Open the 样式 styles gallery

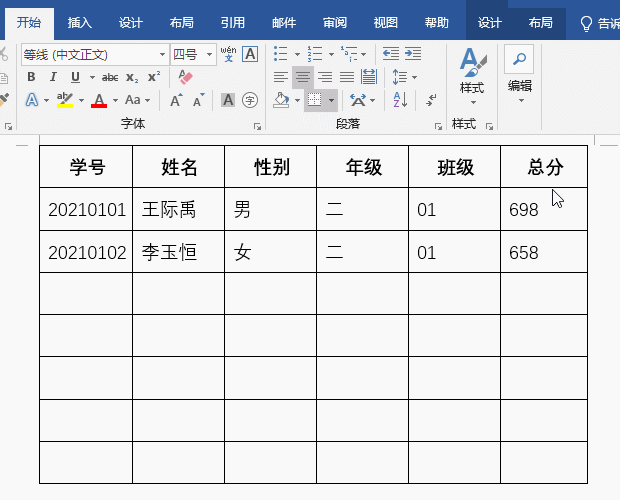click(473, 76)
